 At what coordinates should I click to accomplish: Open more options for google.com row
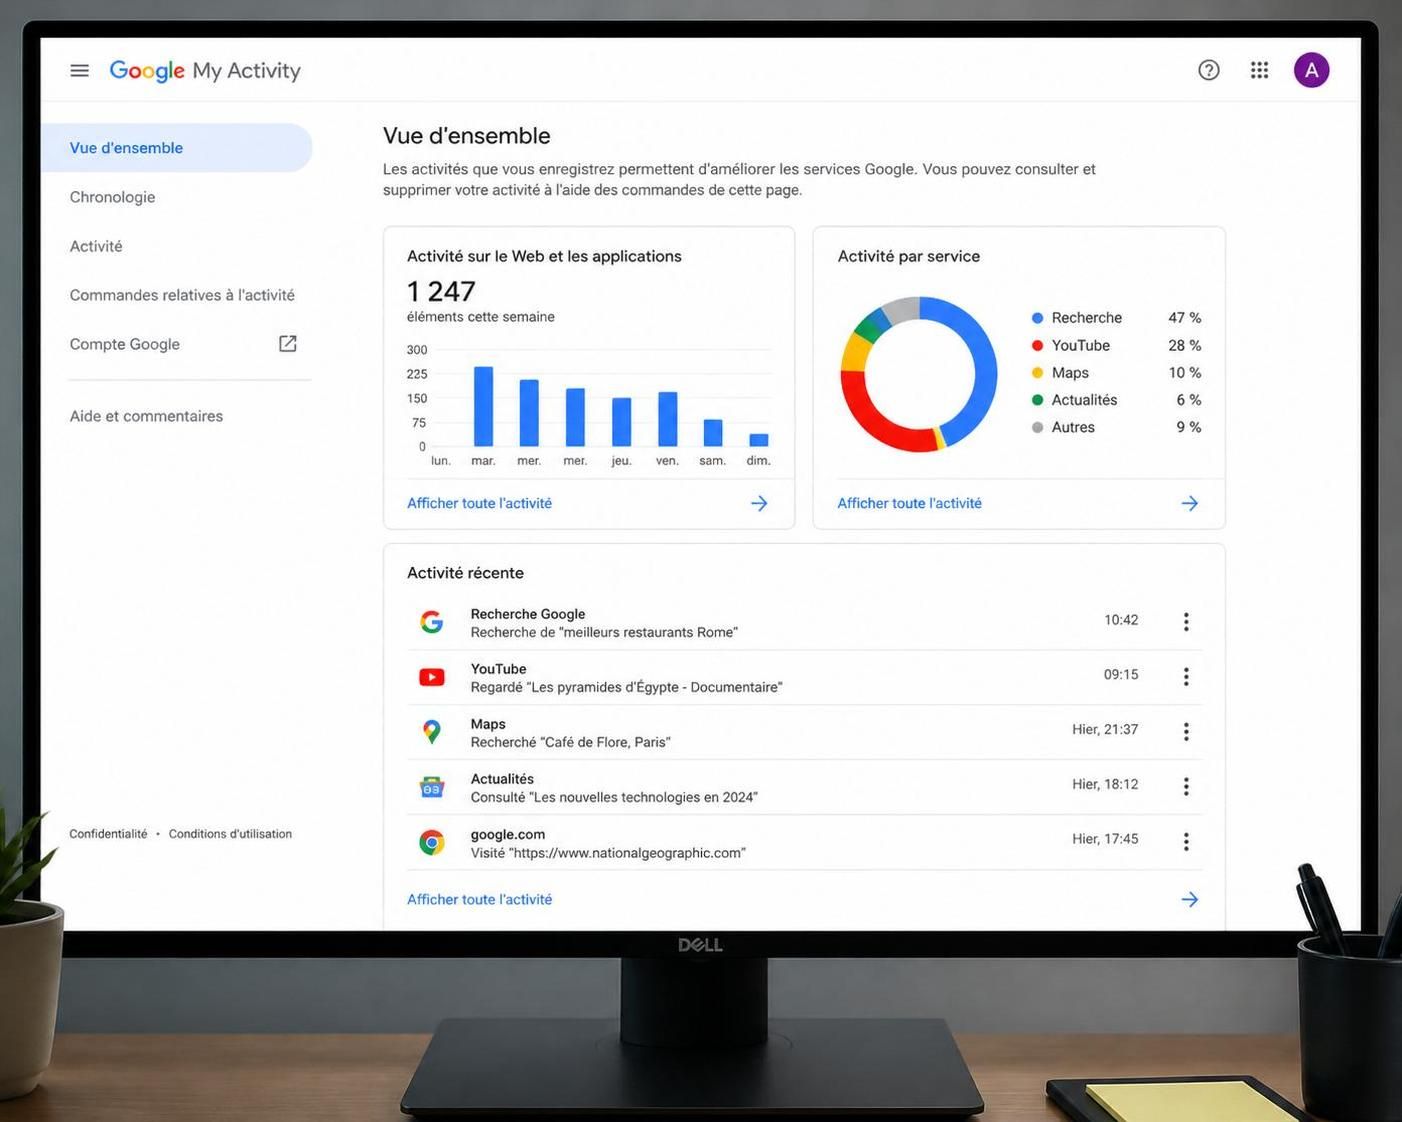[1186, 842]
